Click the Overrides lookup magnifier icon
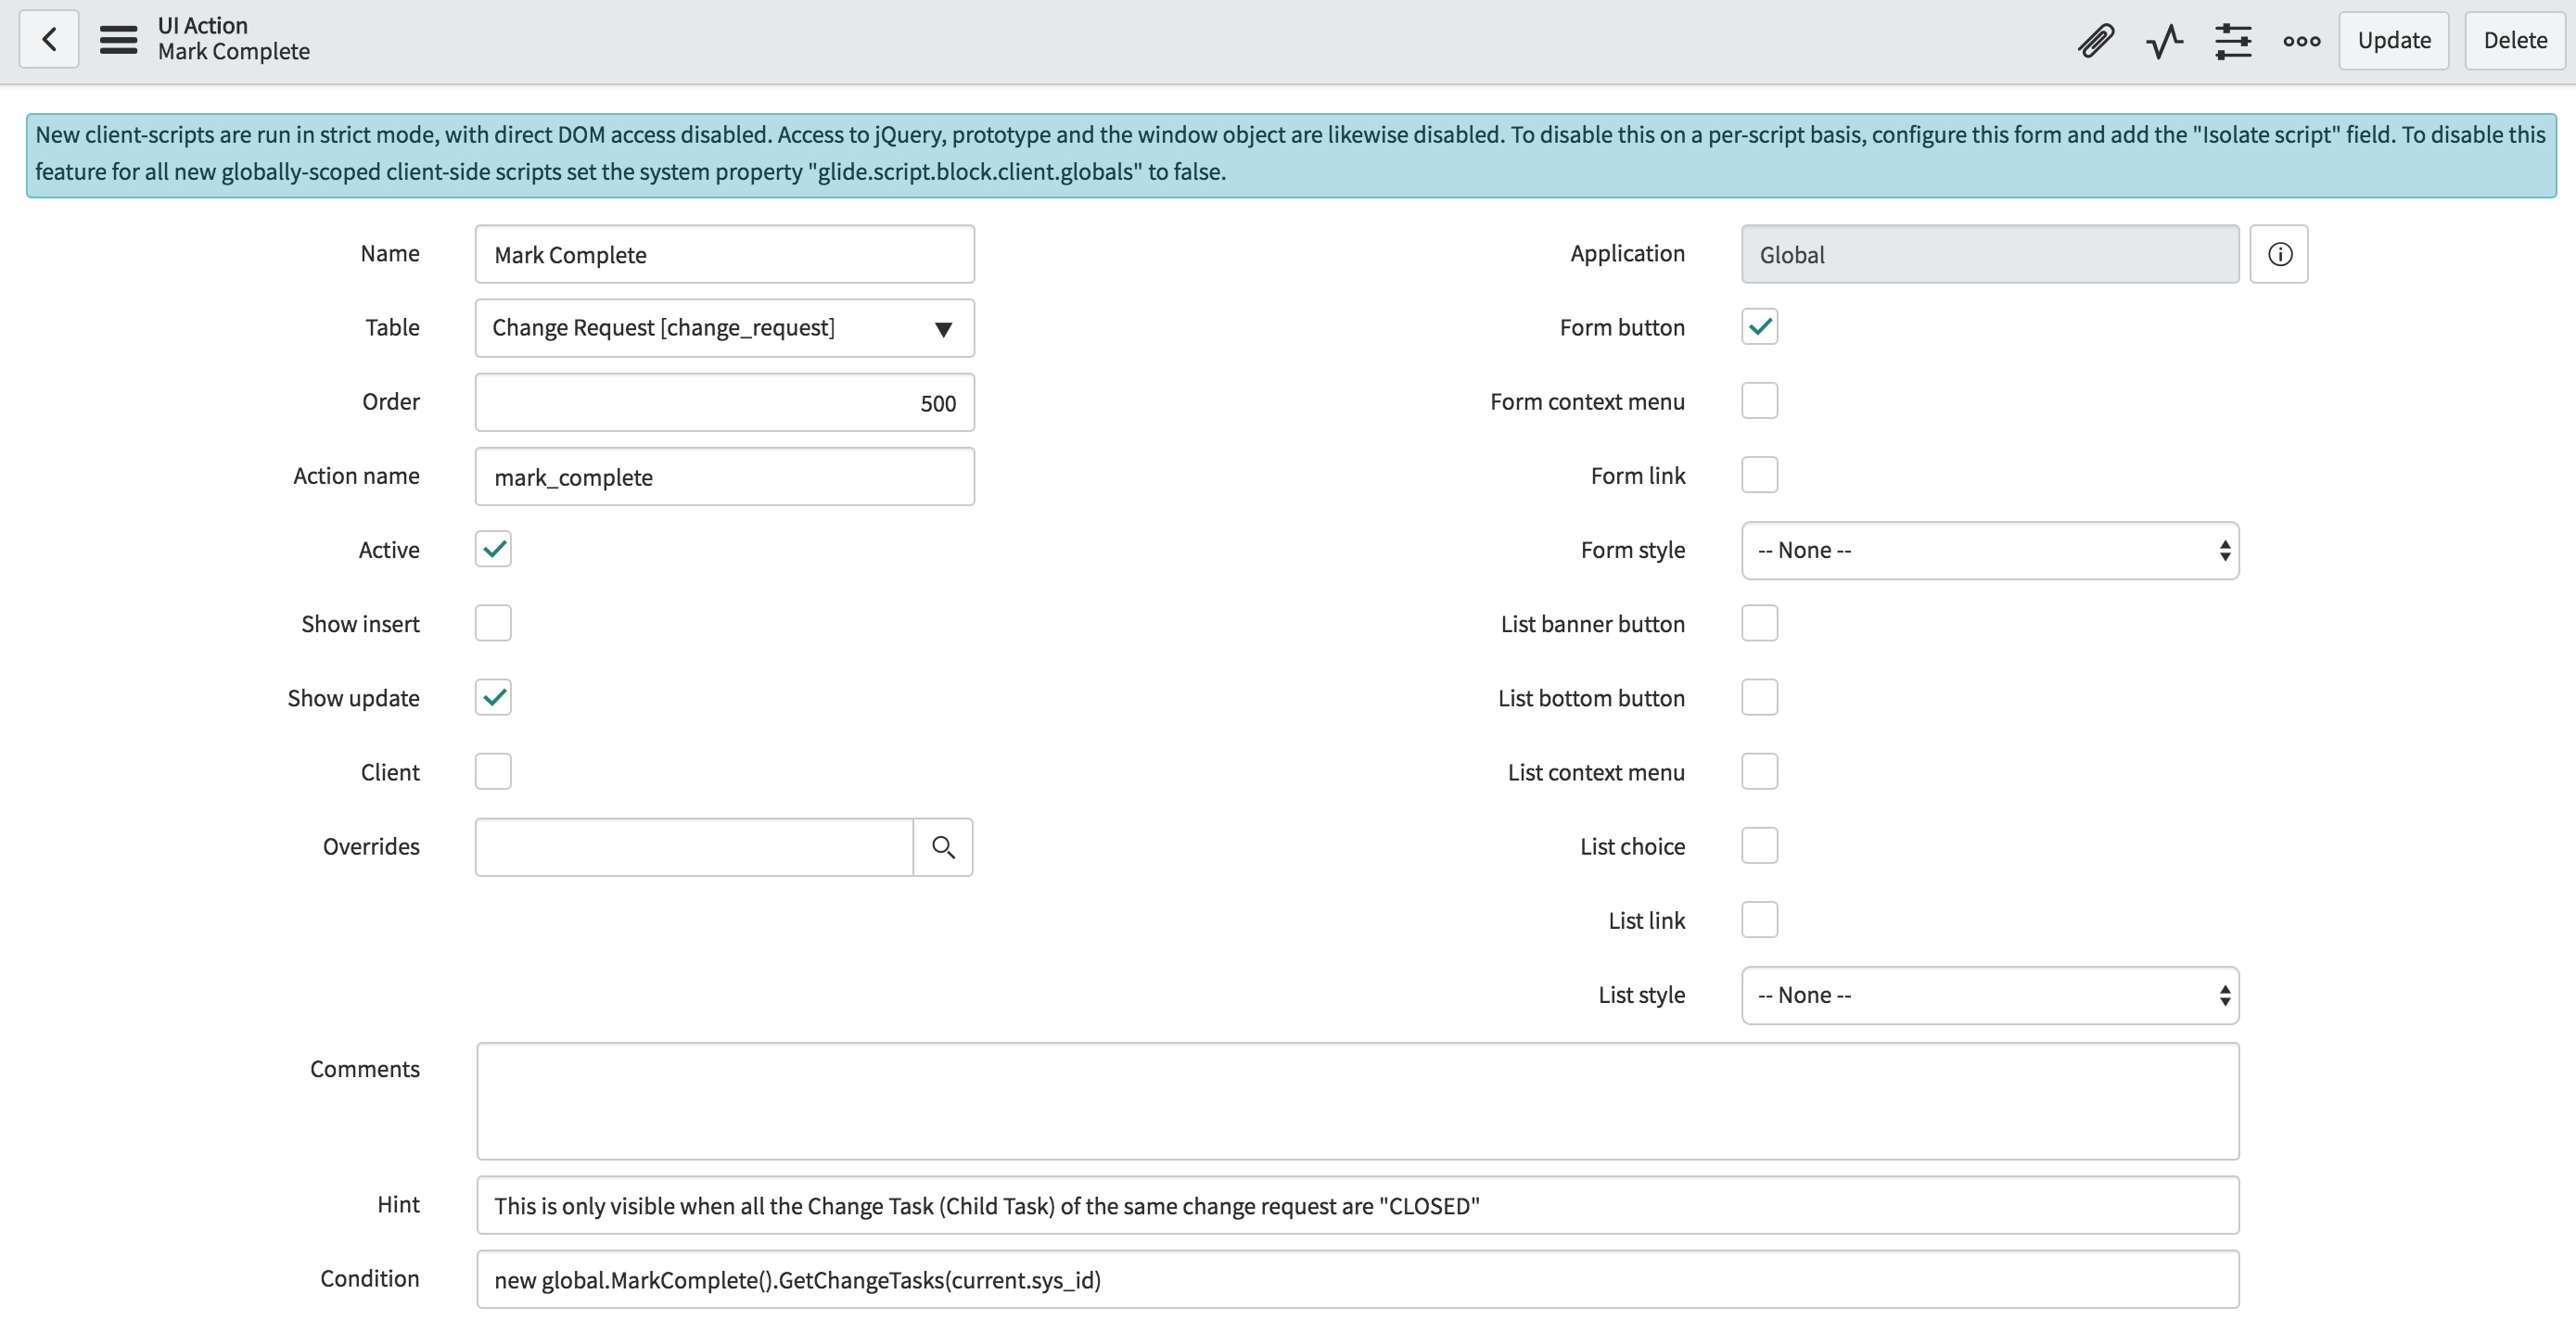The image size is (2576, 1320). click(943, 847)
